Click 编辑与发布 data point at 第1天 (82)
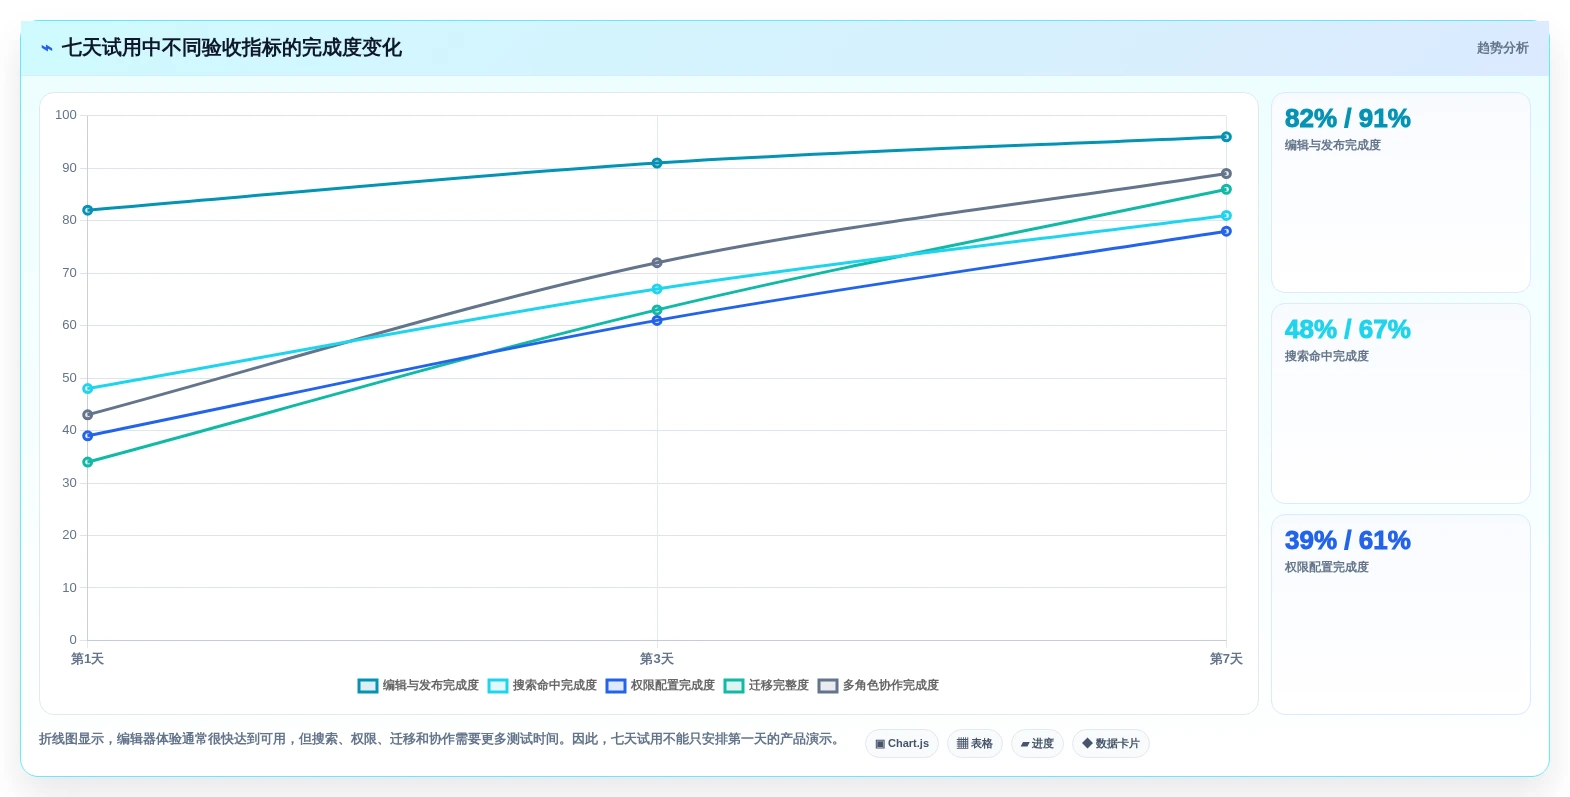1570x797 pixels. (x=88, y=210)
